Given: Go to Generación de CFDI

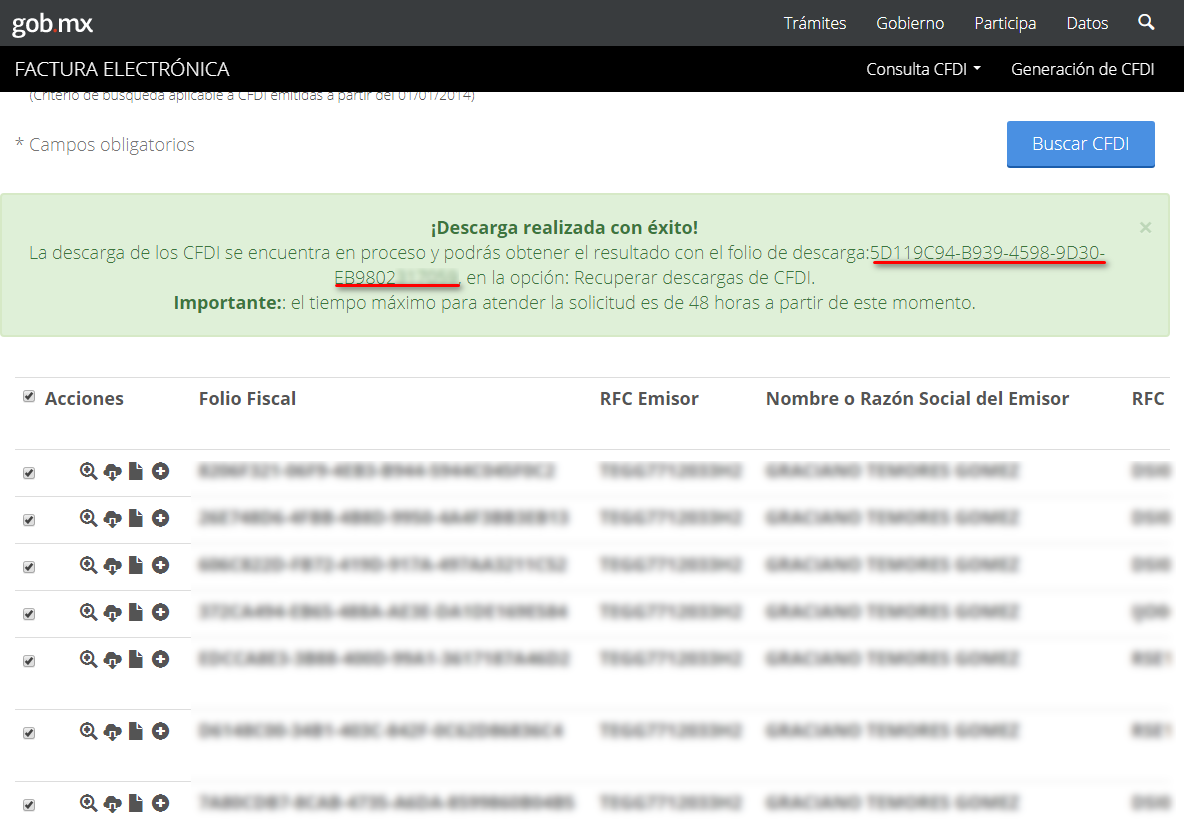Looking at the screenshot, I should pos(1082,69).
